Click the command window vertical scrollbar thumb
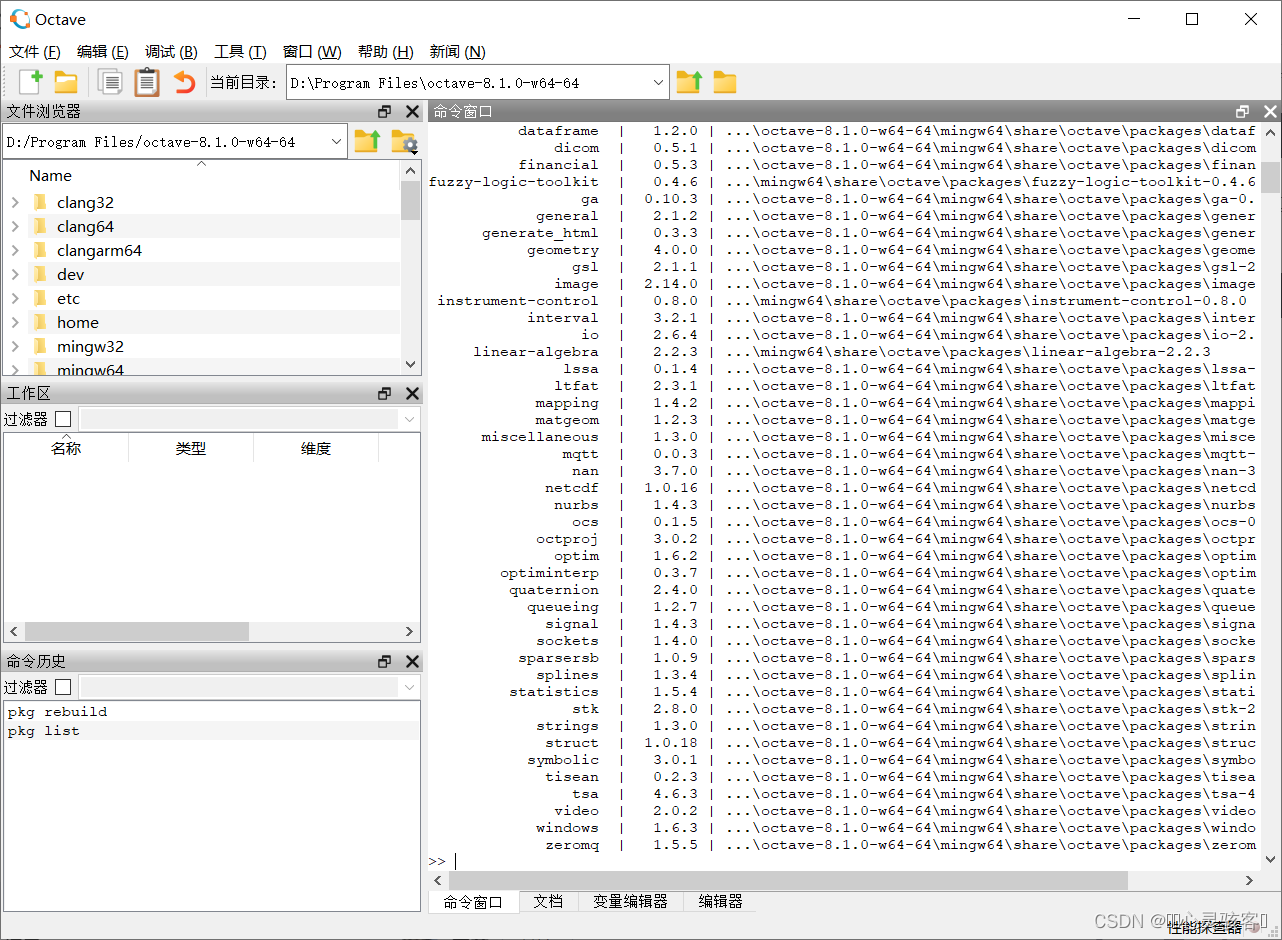This screenshot has height=940, width=1282. click(1270, 176)
